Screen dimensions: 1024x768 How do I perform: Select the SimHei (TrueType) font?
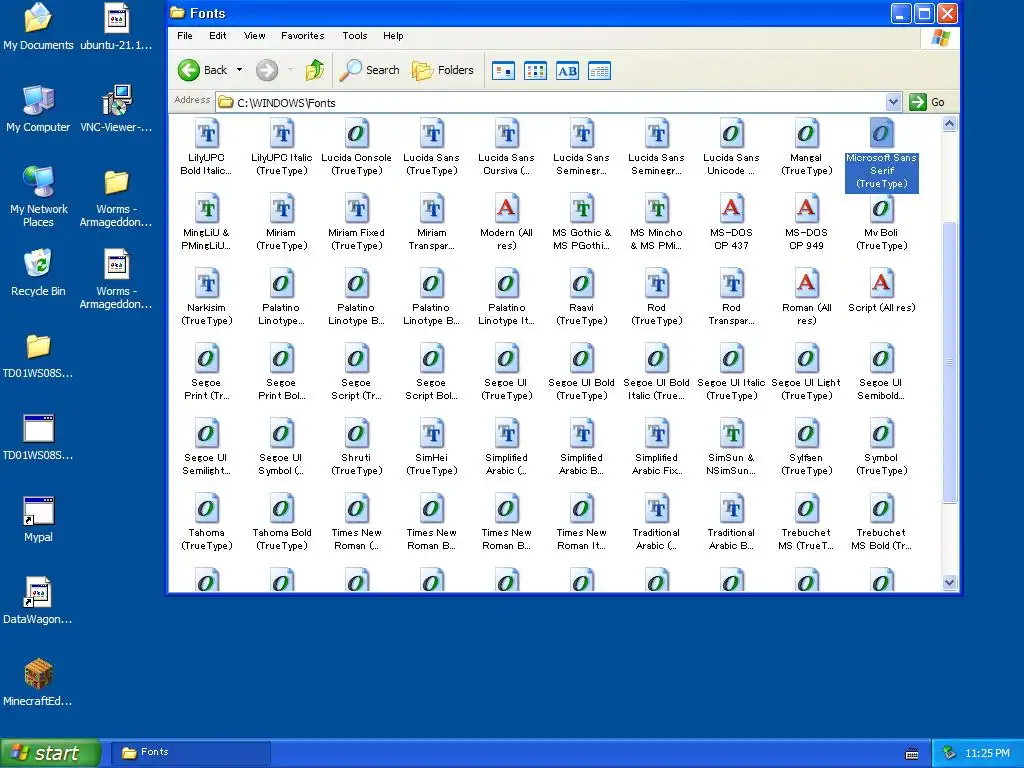[432, 448]
